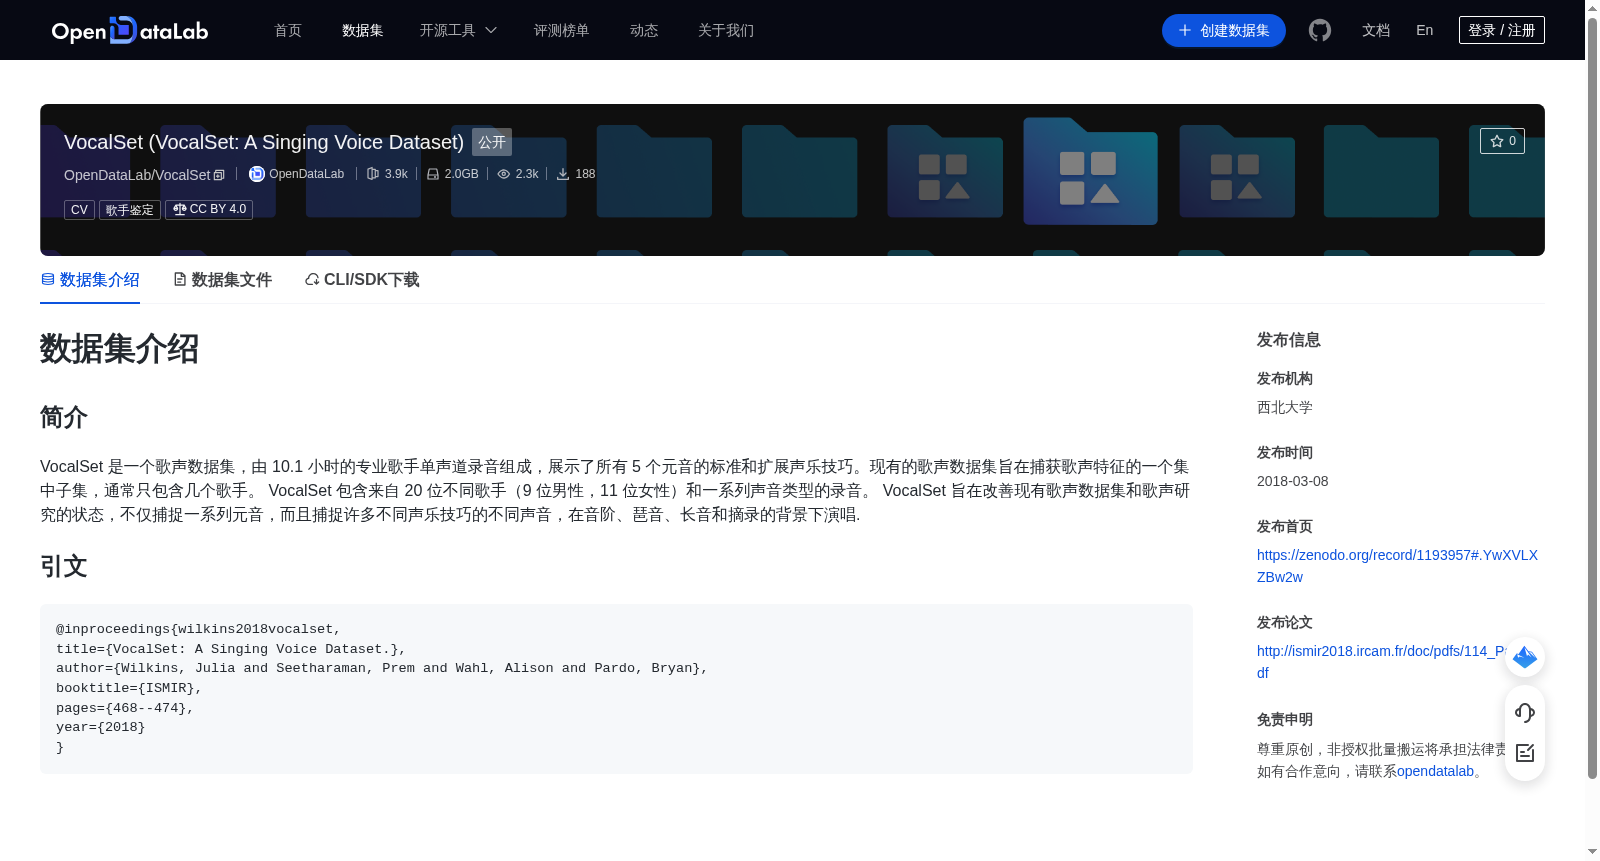
Task: Click the CC BY 4.0 license tag
Action: coord(209,210)
